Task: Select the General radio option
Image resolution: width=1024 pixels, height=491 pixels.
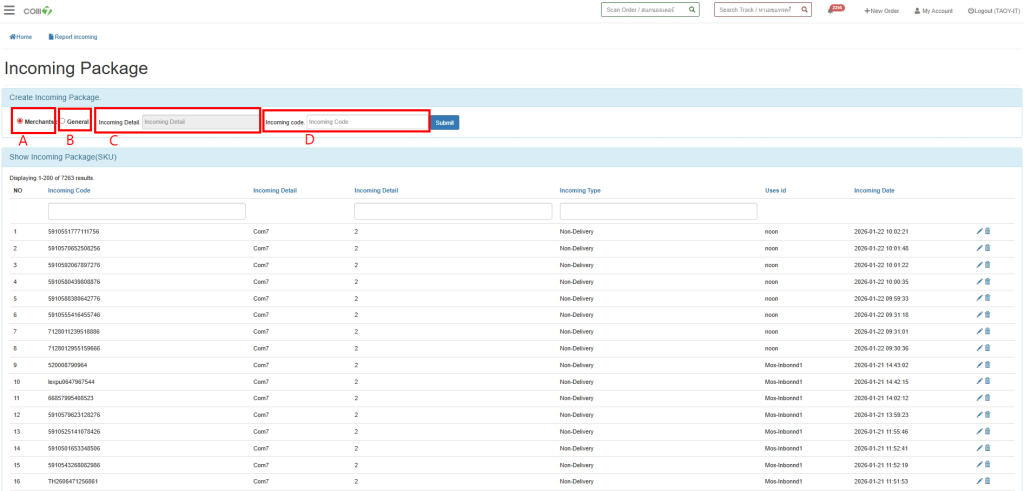Action: click(x=62, y=122)
